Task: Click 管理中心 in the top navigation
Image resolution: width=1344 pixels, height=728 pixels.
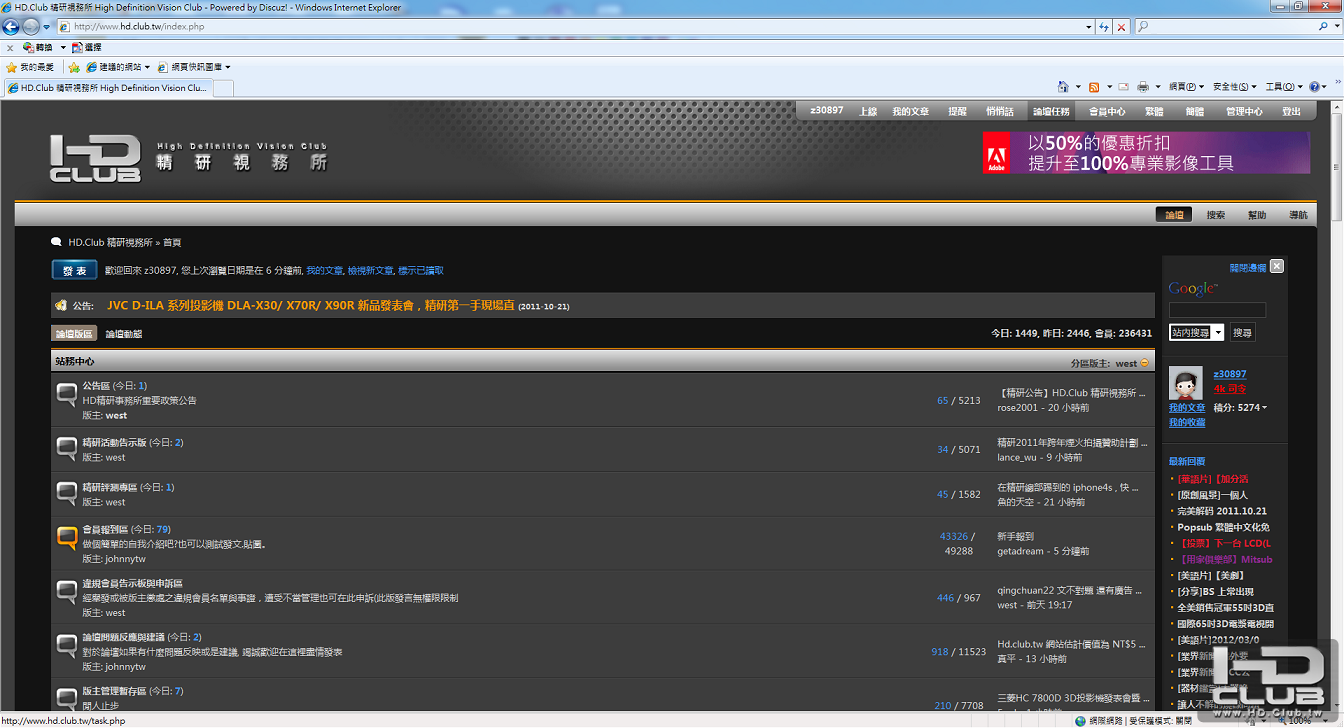Action: pyautogui.click(x=1244, y=111)
